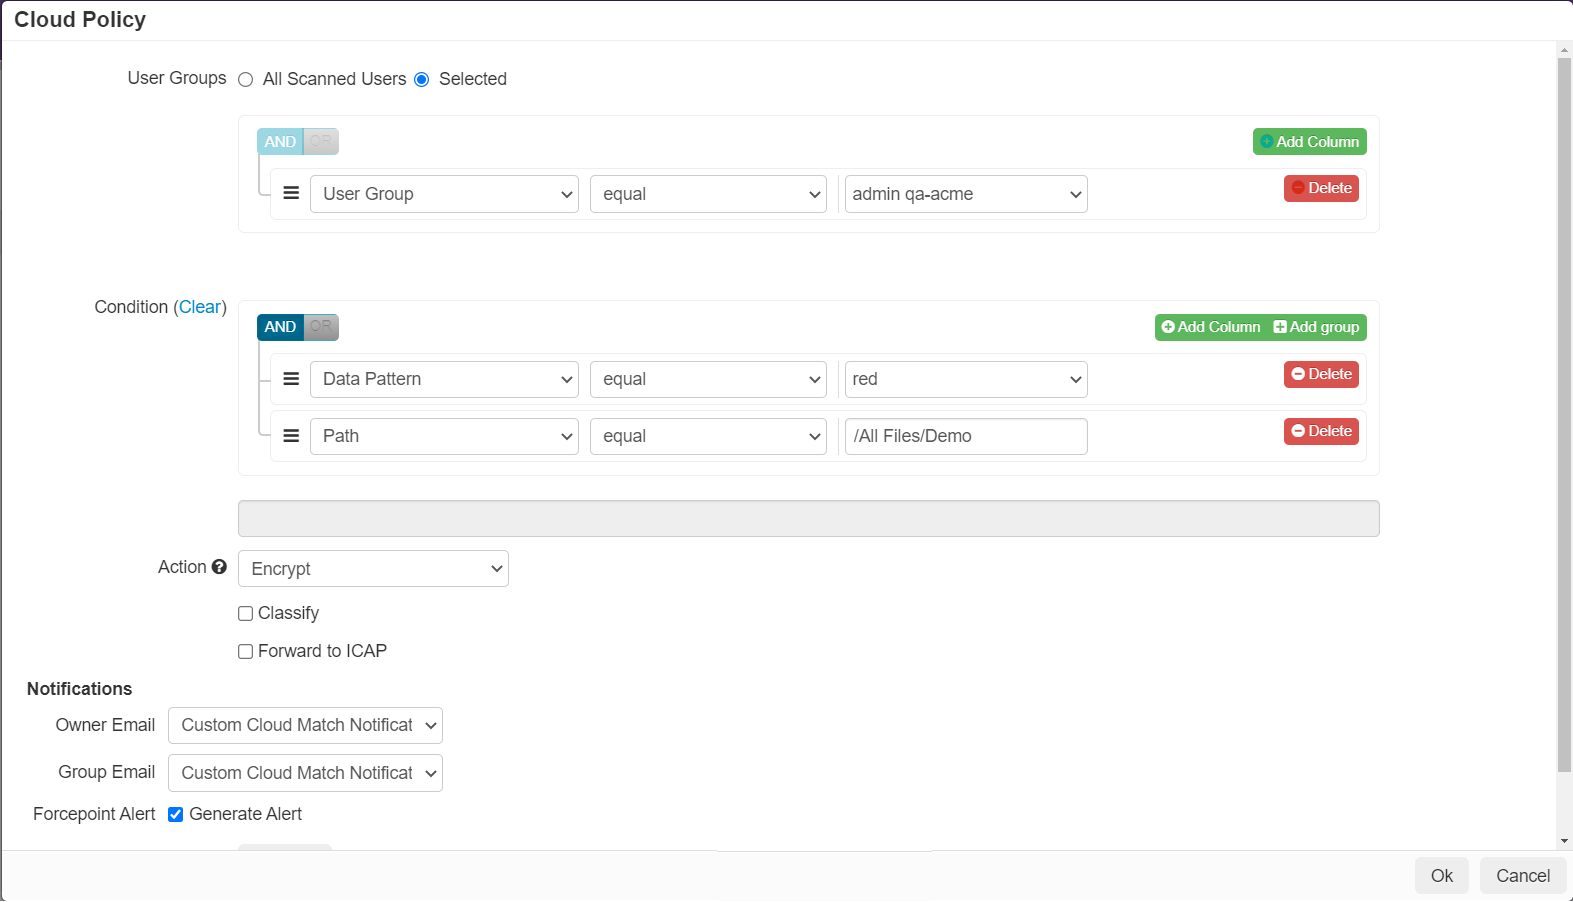The height and width of the screenshot is (902, 1573).
Task: Enable the Classify checkbox
Action: 245,614
